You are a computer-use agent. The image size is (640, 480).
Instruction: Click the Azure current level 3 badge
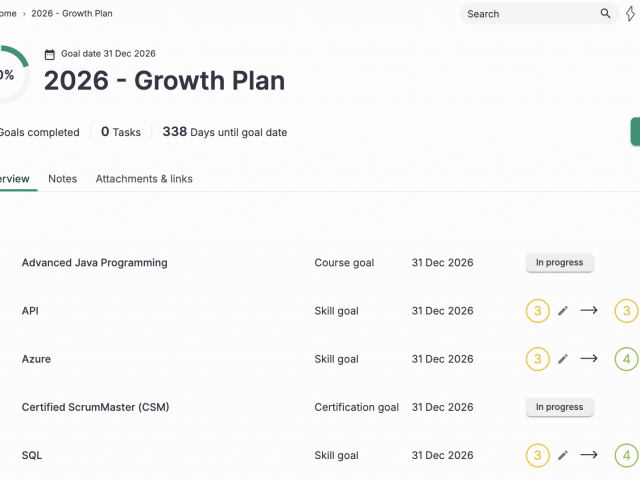(x=538, y=359)
